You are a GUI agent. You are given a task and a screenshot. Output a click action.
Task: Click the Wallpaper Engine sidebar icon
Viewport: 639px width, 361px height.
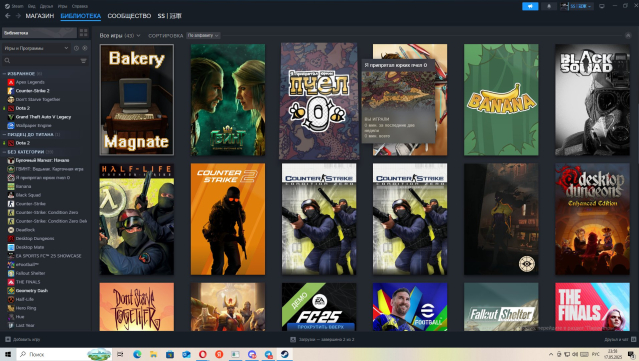click(x=11, y=125)
